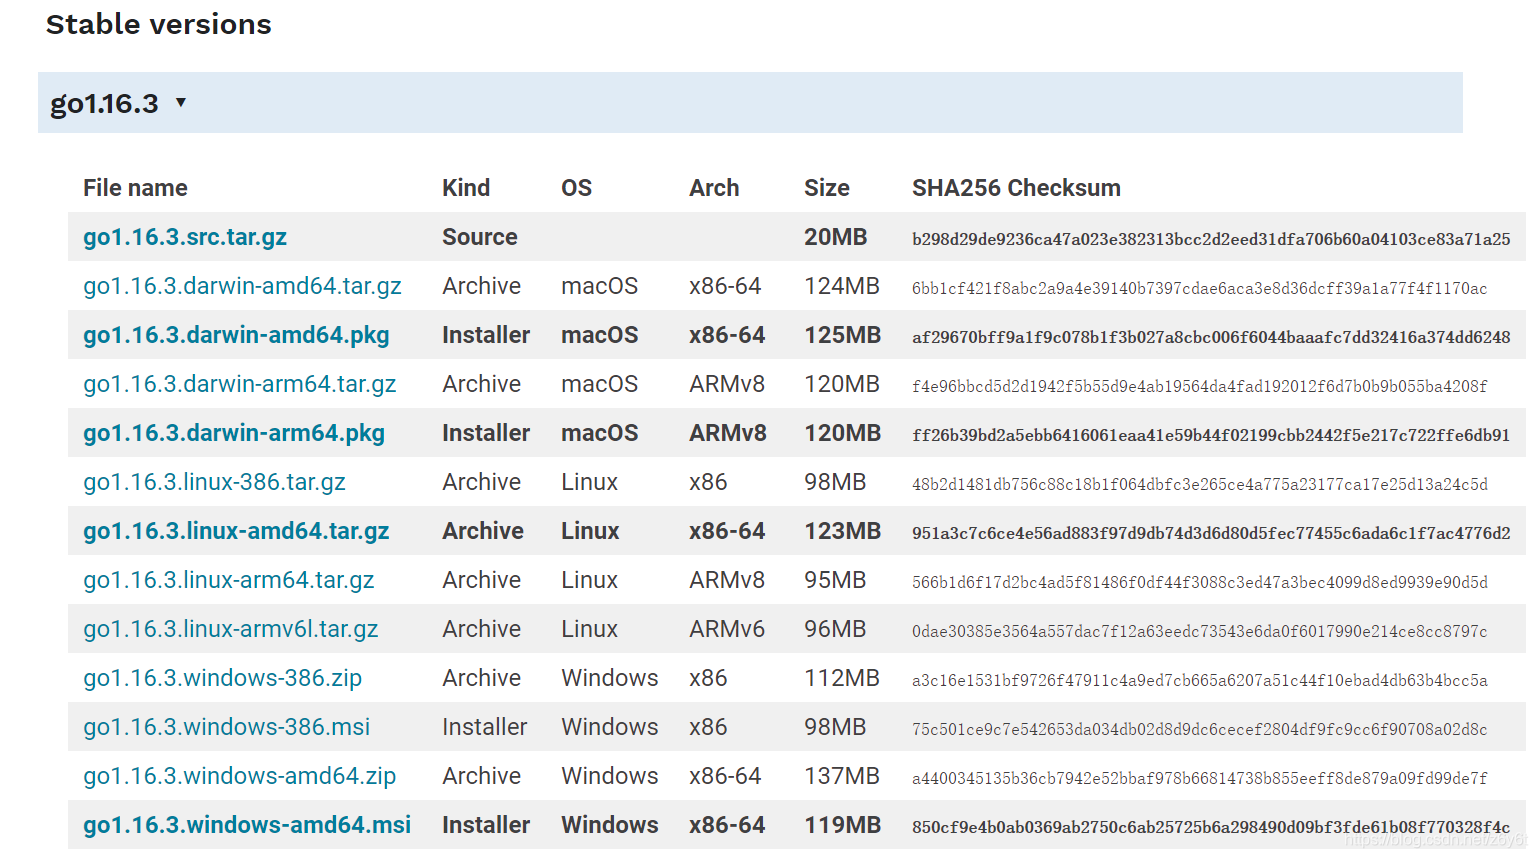
Task: Click the File name column header
Action: pyautogui.click(x=135, y=188)
